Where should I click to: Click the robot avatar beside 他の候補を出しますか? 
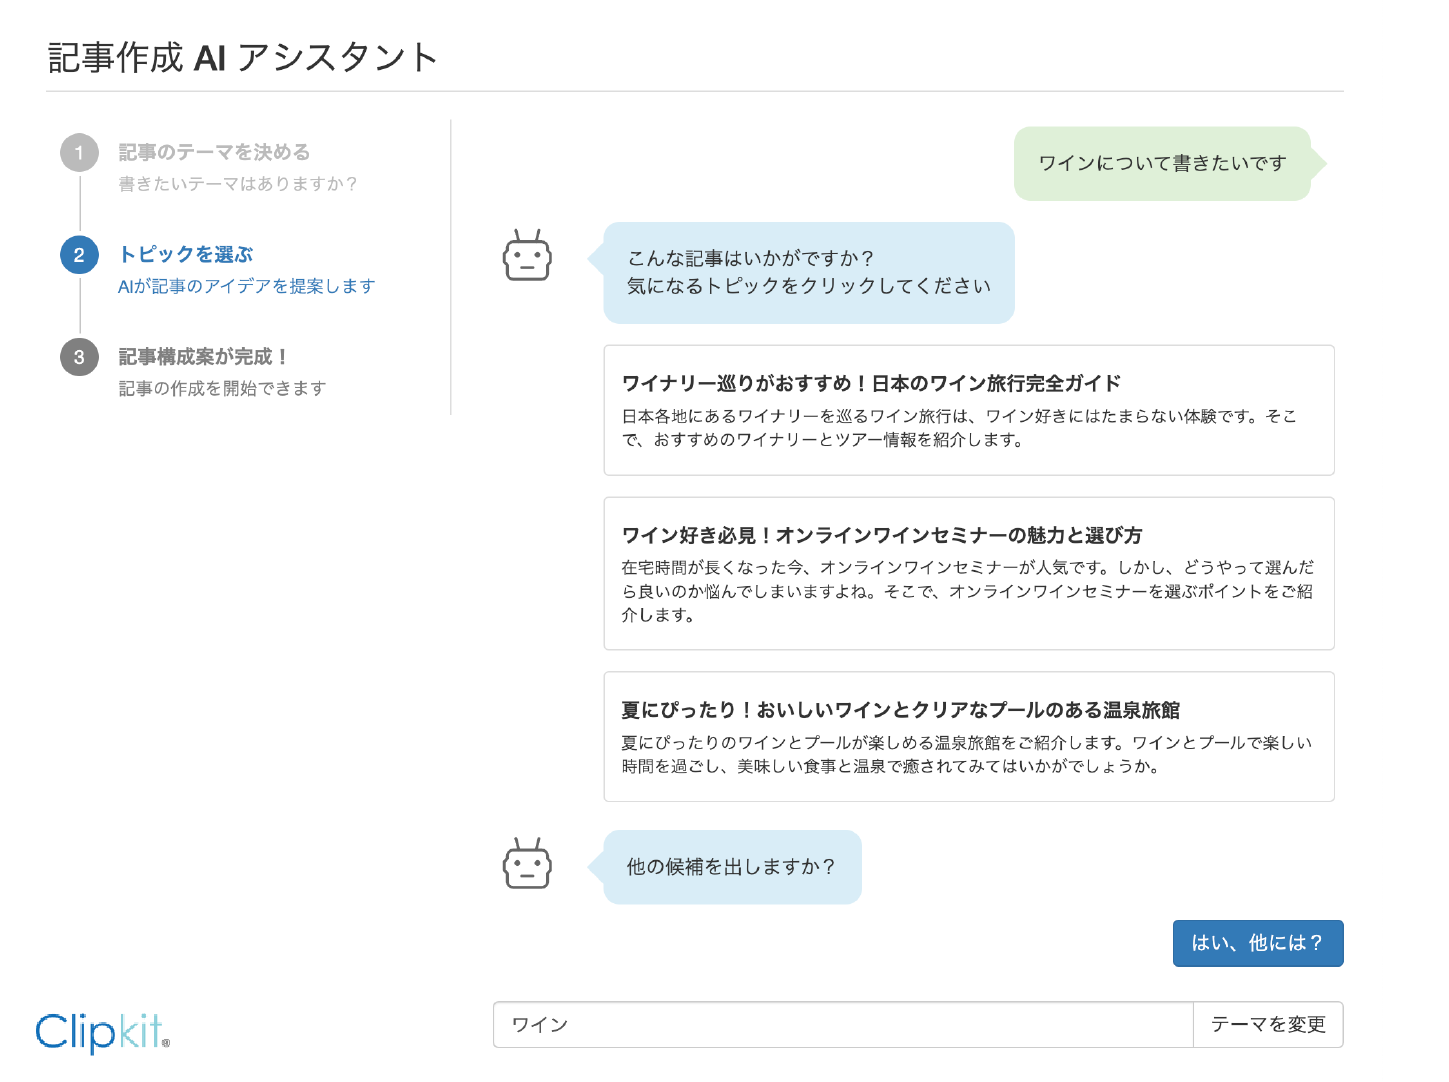tap(527, 865)
